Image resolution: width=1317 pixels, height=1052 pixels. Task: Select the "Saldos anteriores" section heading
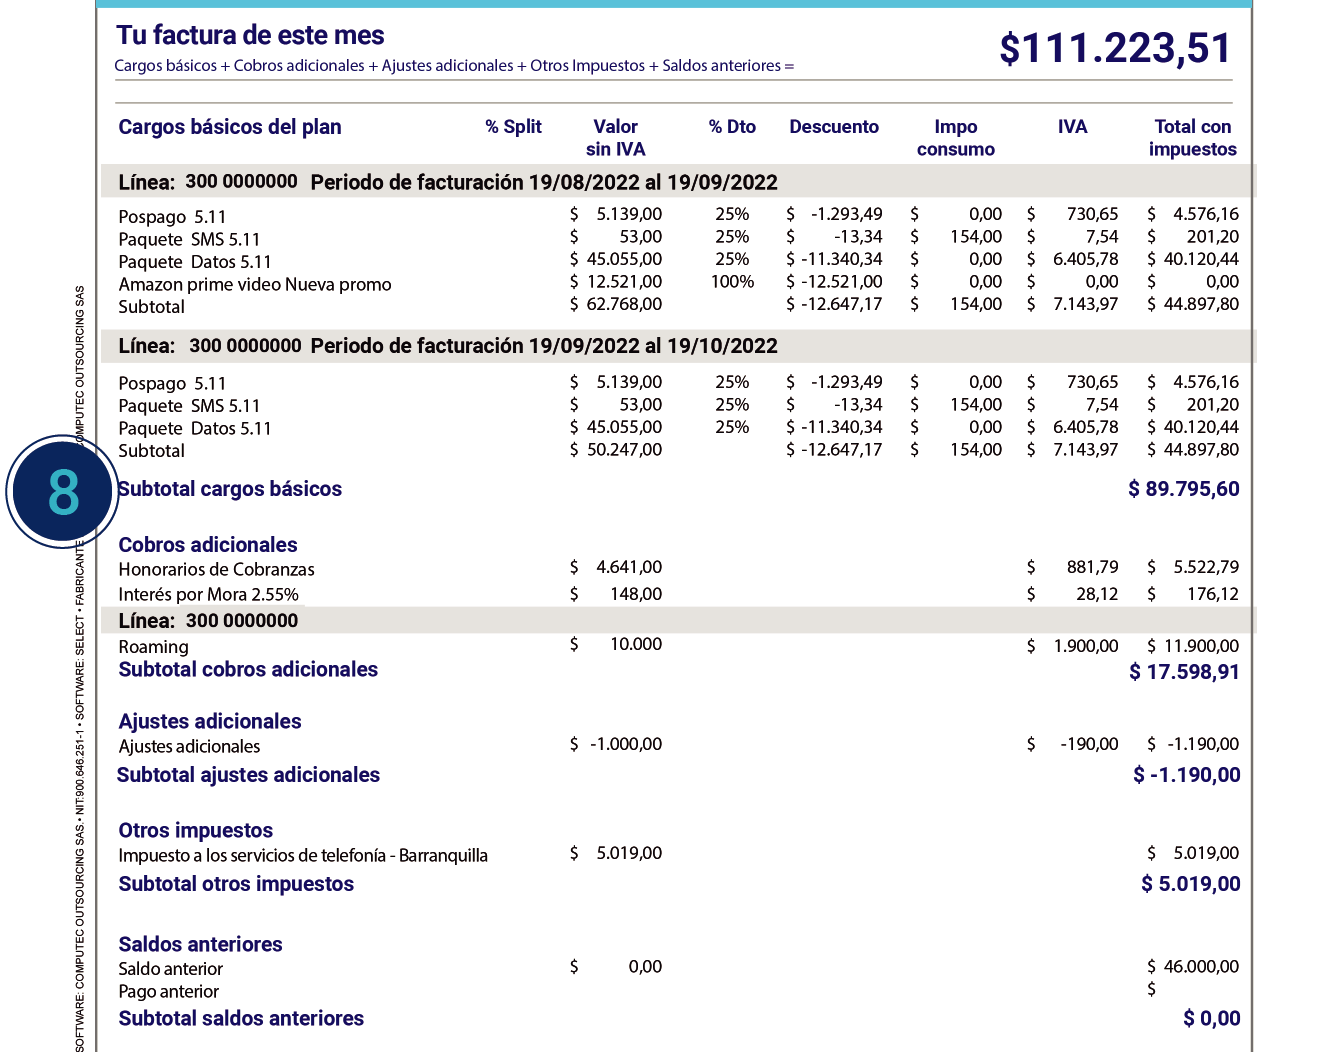pyautogui.click(x=200, y=945)
